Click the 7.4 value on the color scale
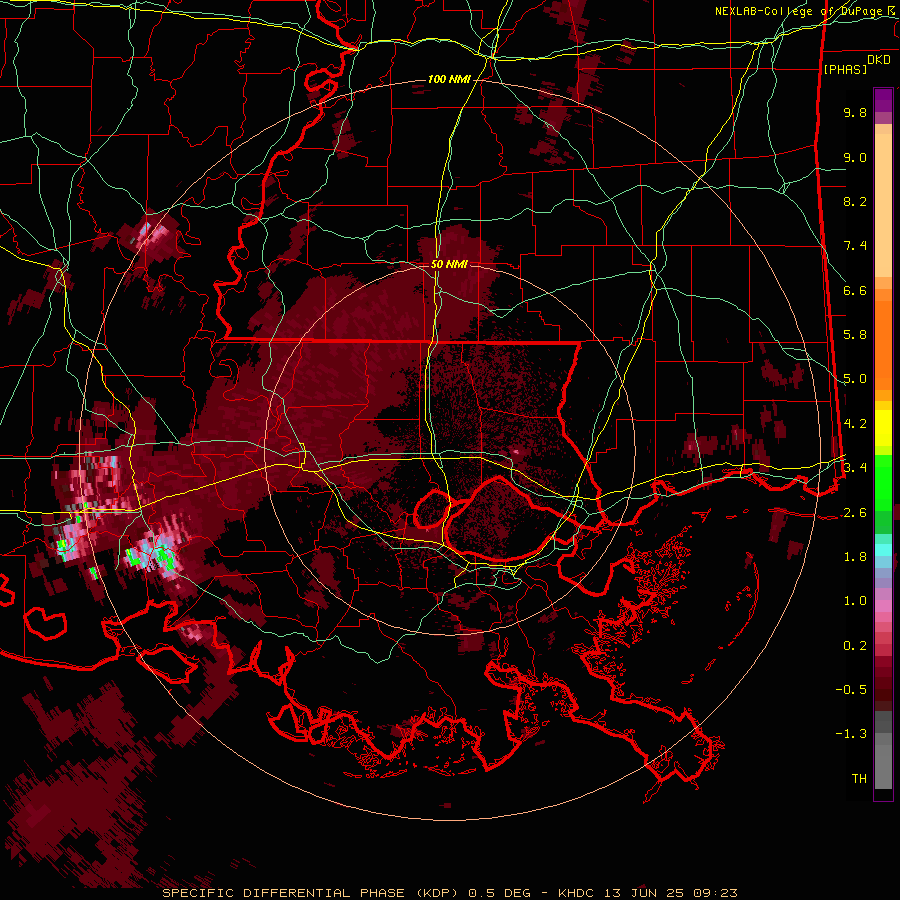This screenshot has height=900, width=900. coord(855,246)
